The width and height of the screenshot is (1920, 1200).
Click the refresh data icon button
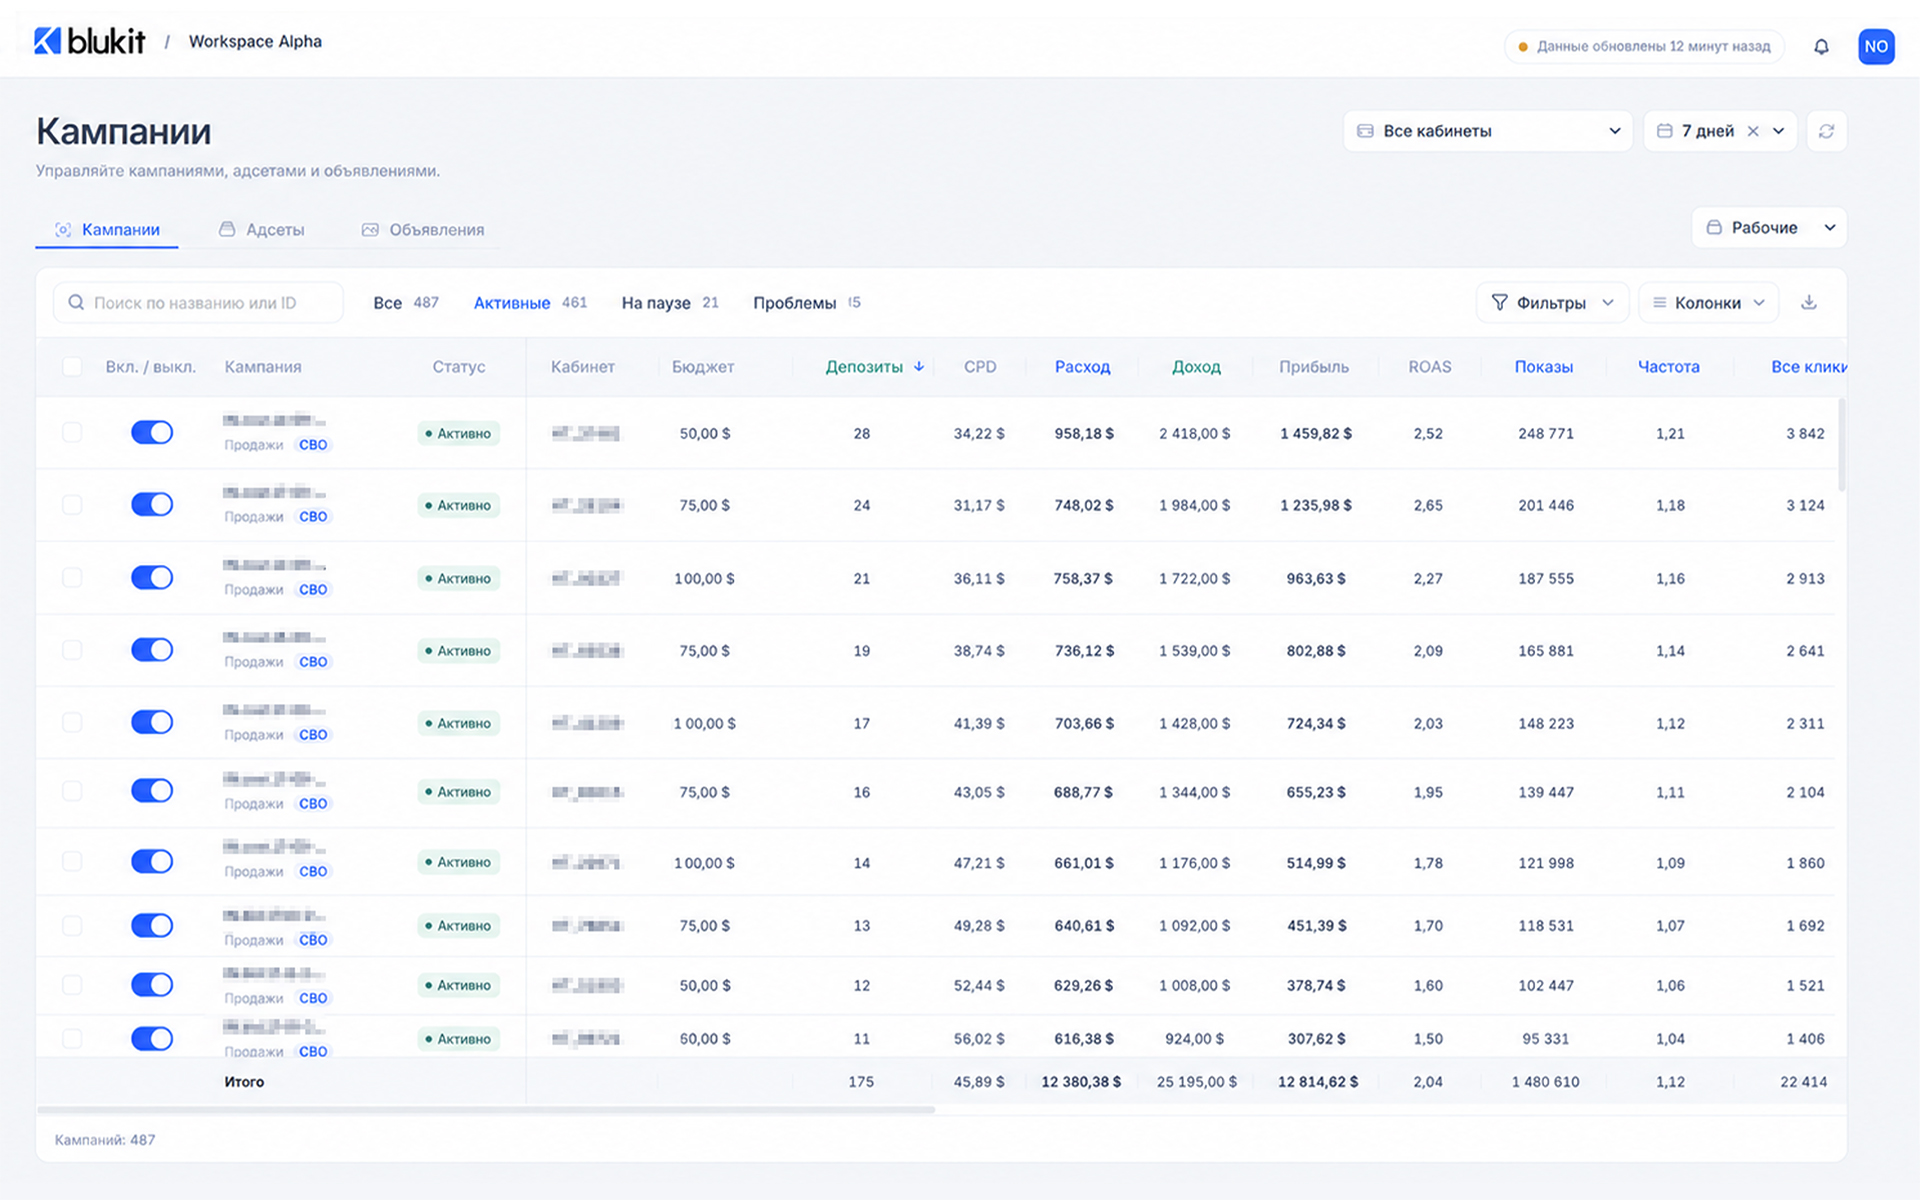tap(1826, 131)
